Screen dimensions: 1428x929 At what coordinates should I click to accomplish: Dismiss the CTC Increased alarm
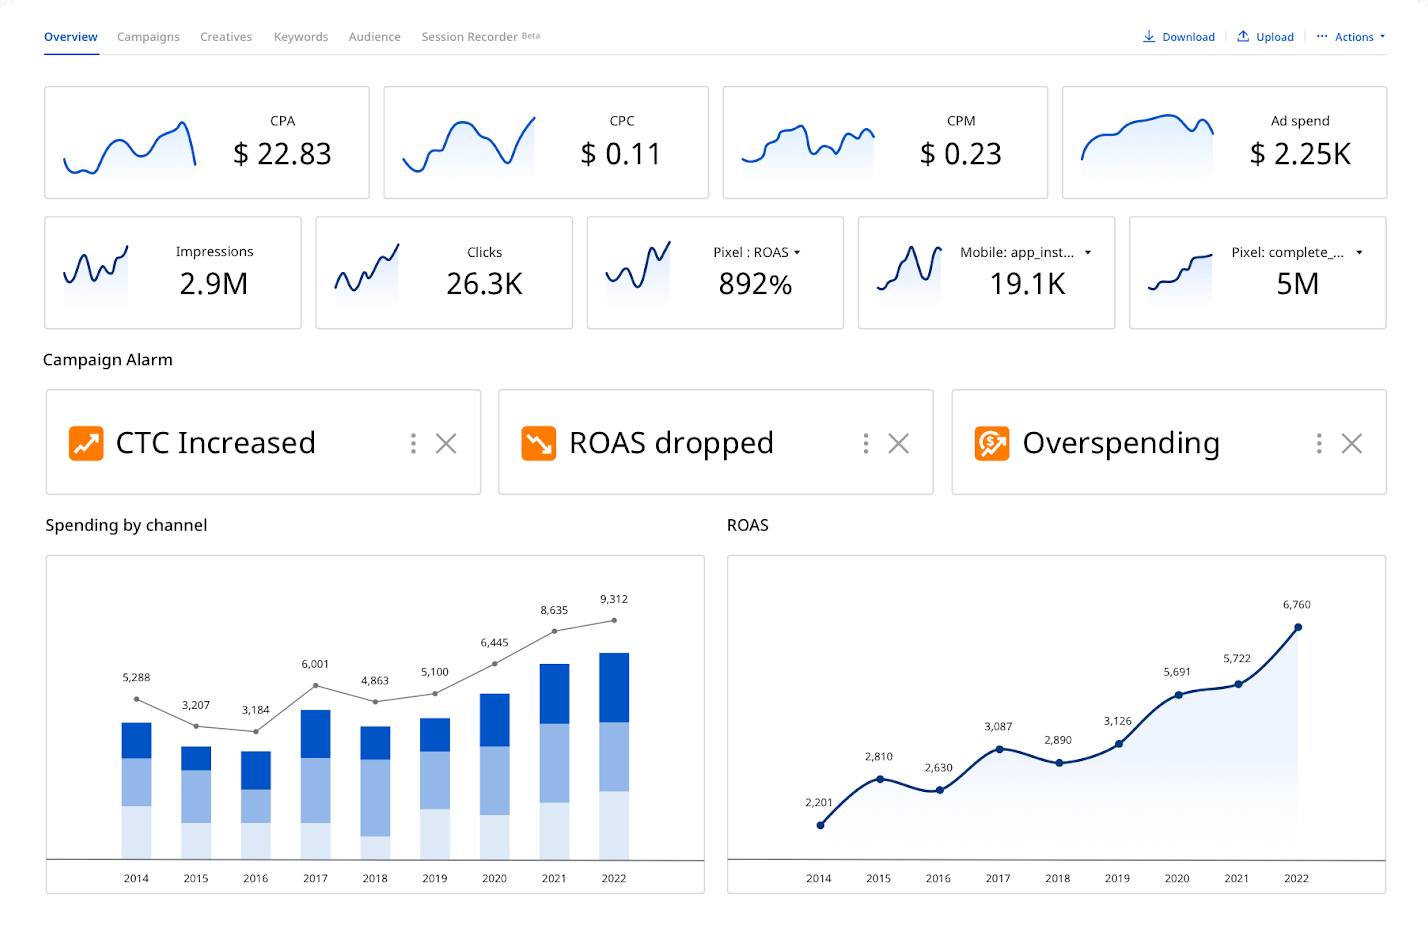pos(446,443)
